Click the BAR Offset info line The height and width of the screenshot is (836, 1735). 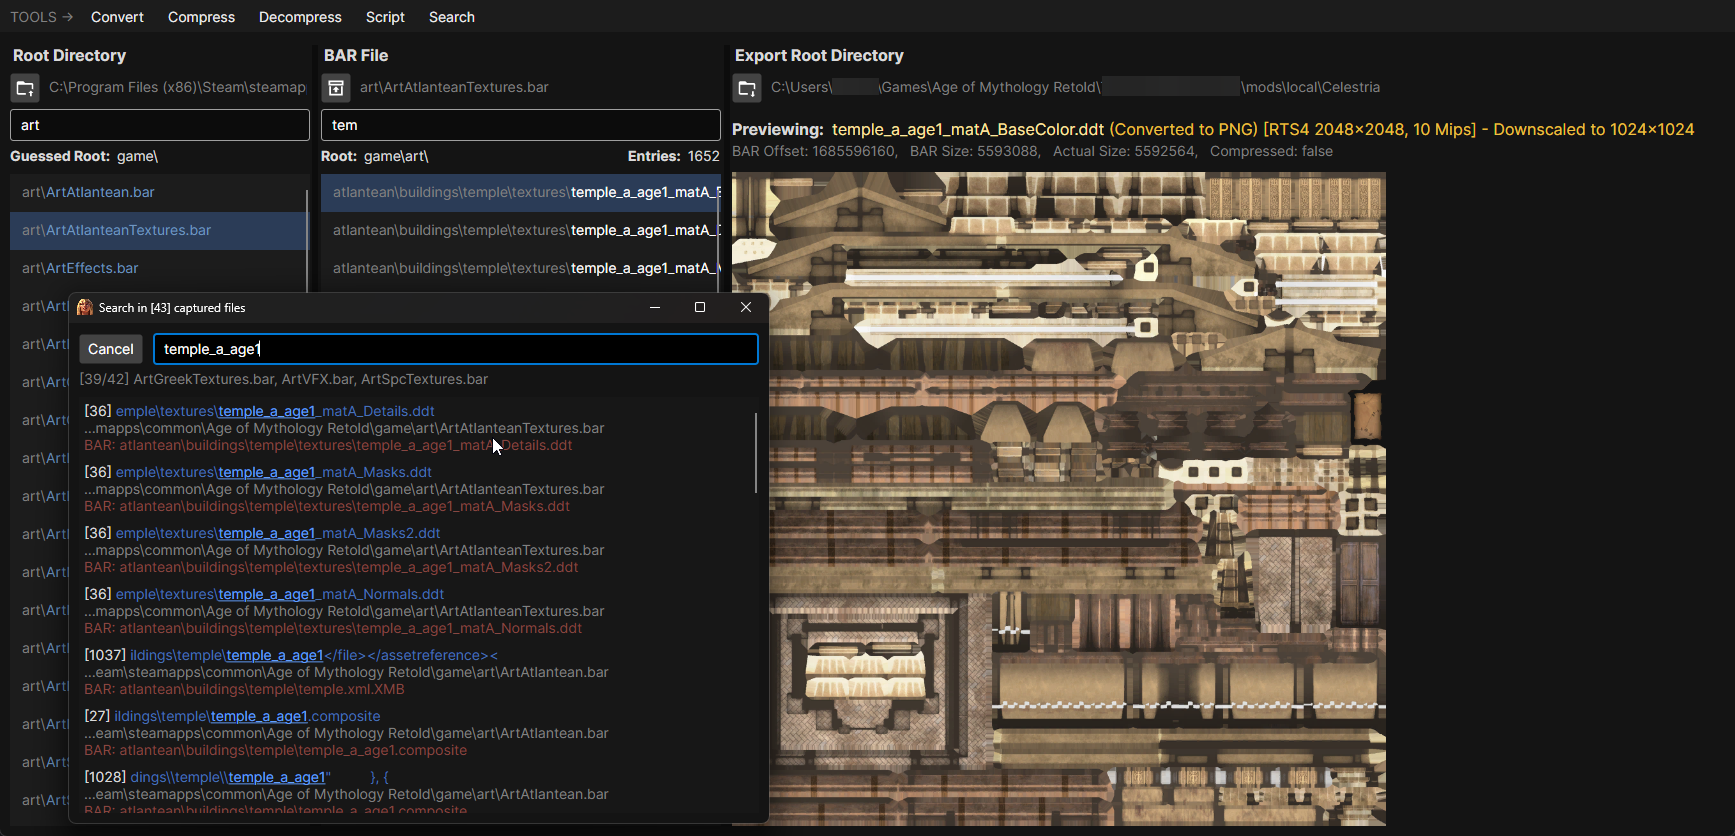tap(1032, 151)
